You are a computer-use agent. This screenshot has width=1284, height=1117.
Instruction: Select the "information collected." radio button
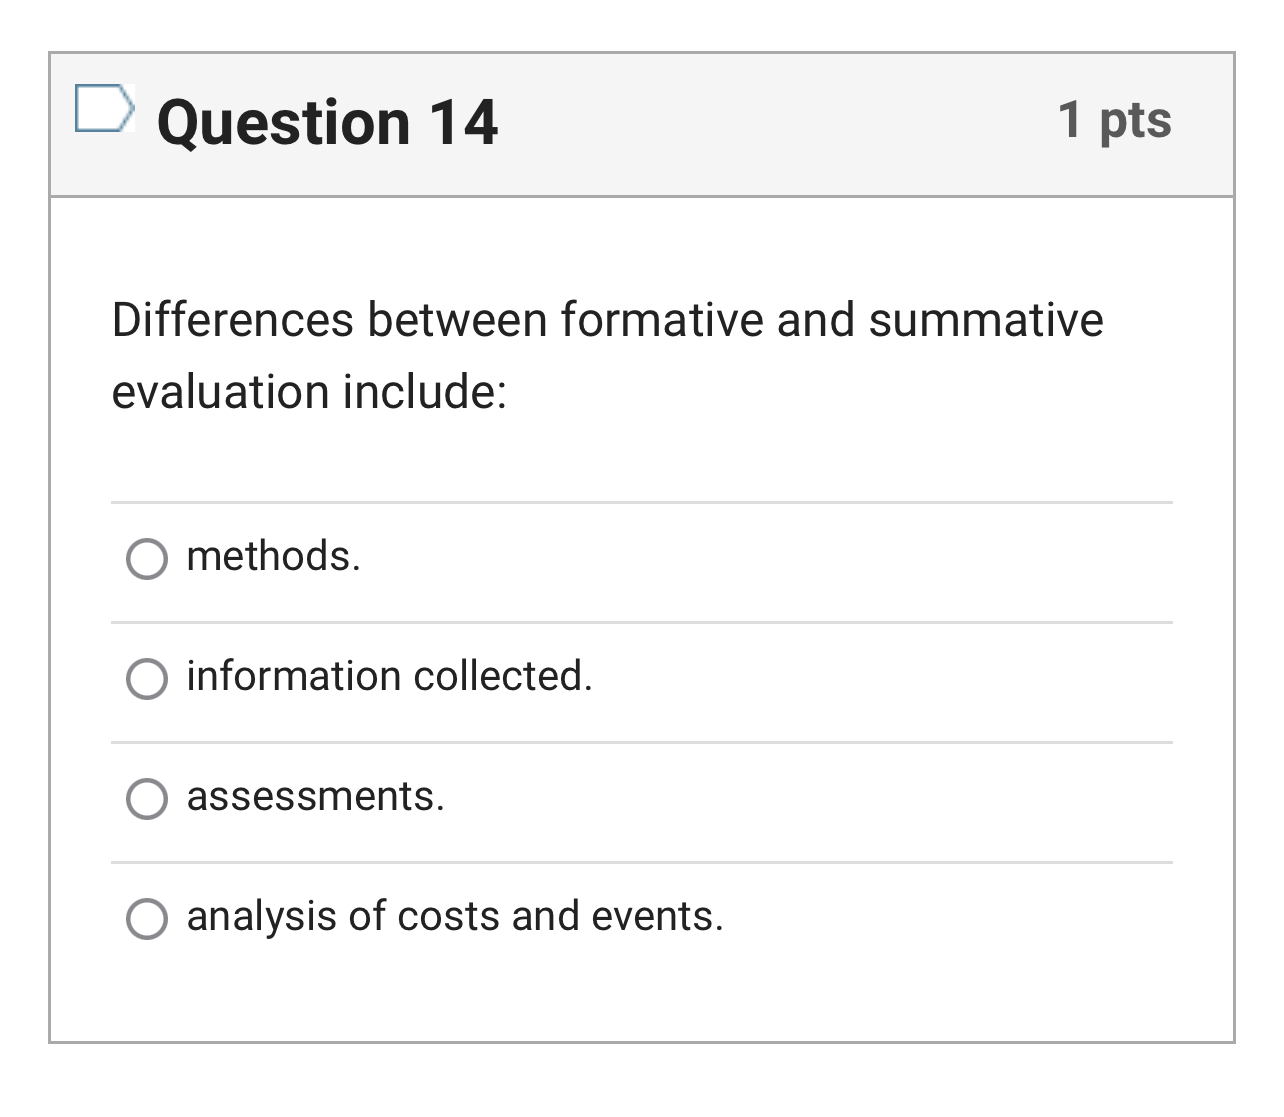[x=147, y=680]
